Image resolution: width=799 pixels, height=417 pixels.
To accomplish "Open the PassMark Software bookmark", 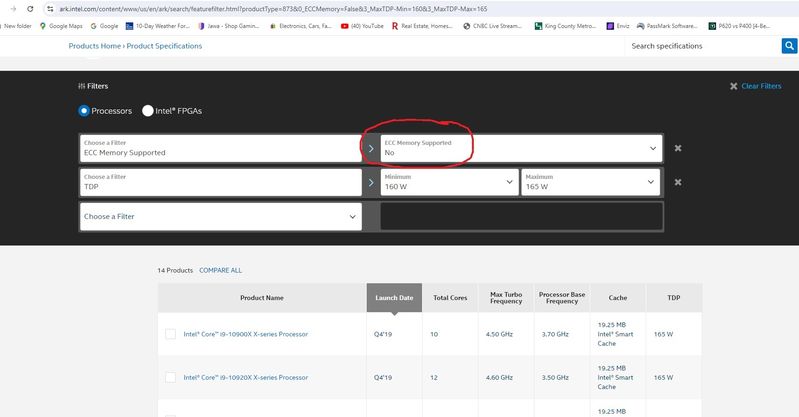I will pyautogui.click(x=667, y=25).
